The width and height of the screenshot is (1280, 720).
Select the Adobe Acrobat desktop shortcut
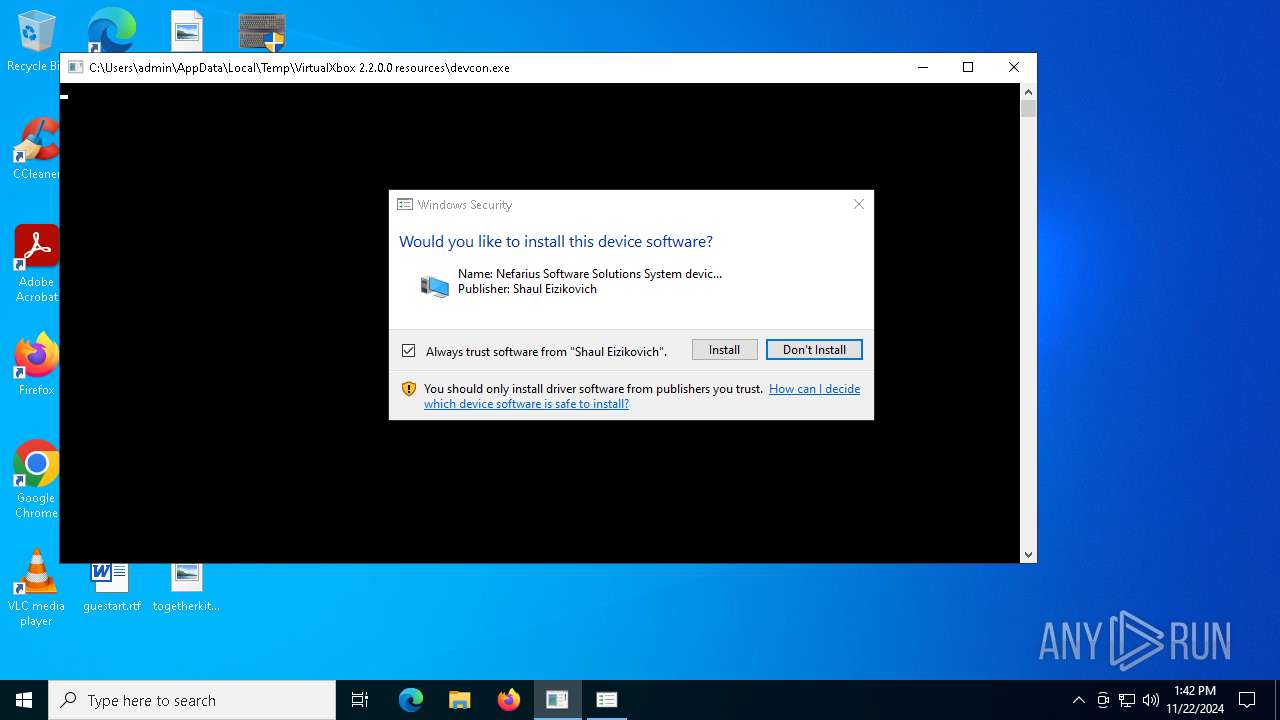[36, 264]
